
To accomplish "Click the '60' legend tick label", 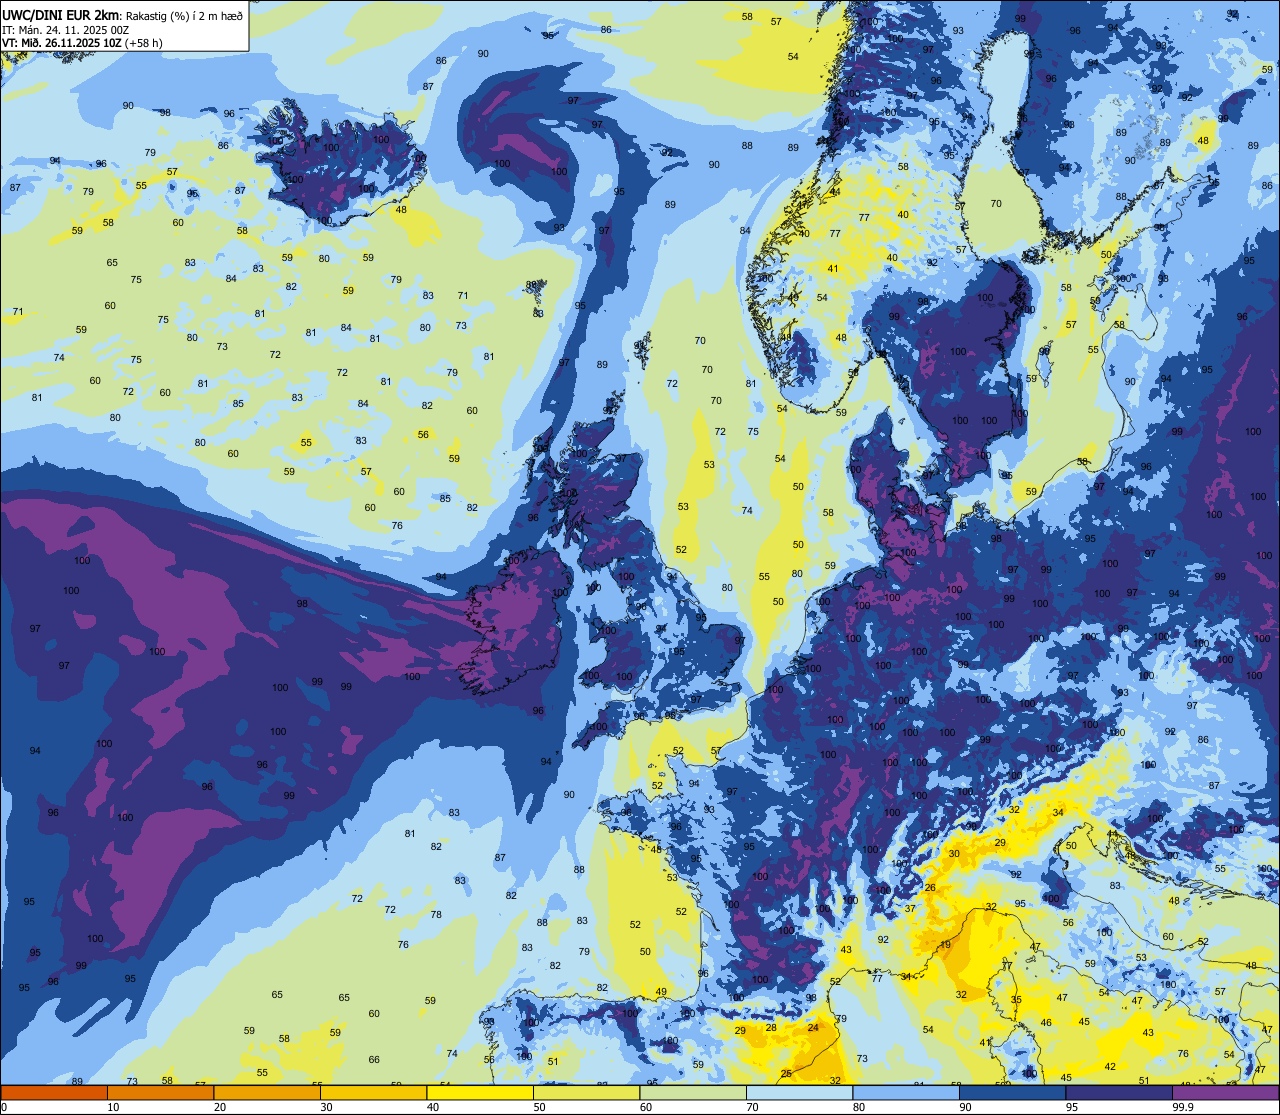I will 646,1107.
